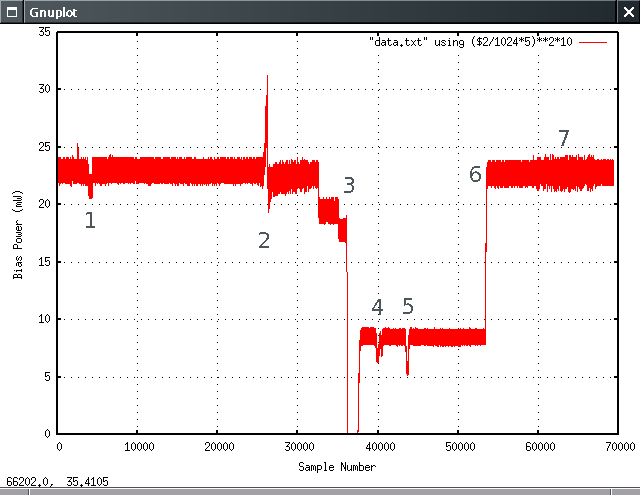Pick annotation number 5 on the plot
This screenshot has height=495, width=640.
click(408, 307)
